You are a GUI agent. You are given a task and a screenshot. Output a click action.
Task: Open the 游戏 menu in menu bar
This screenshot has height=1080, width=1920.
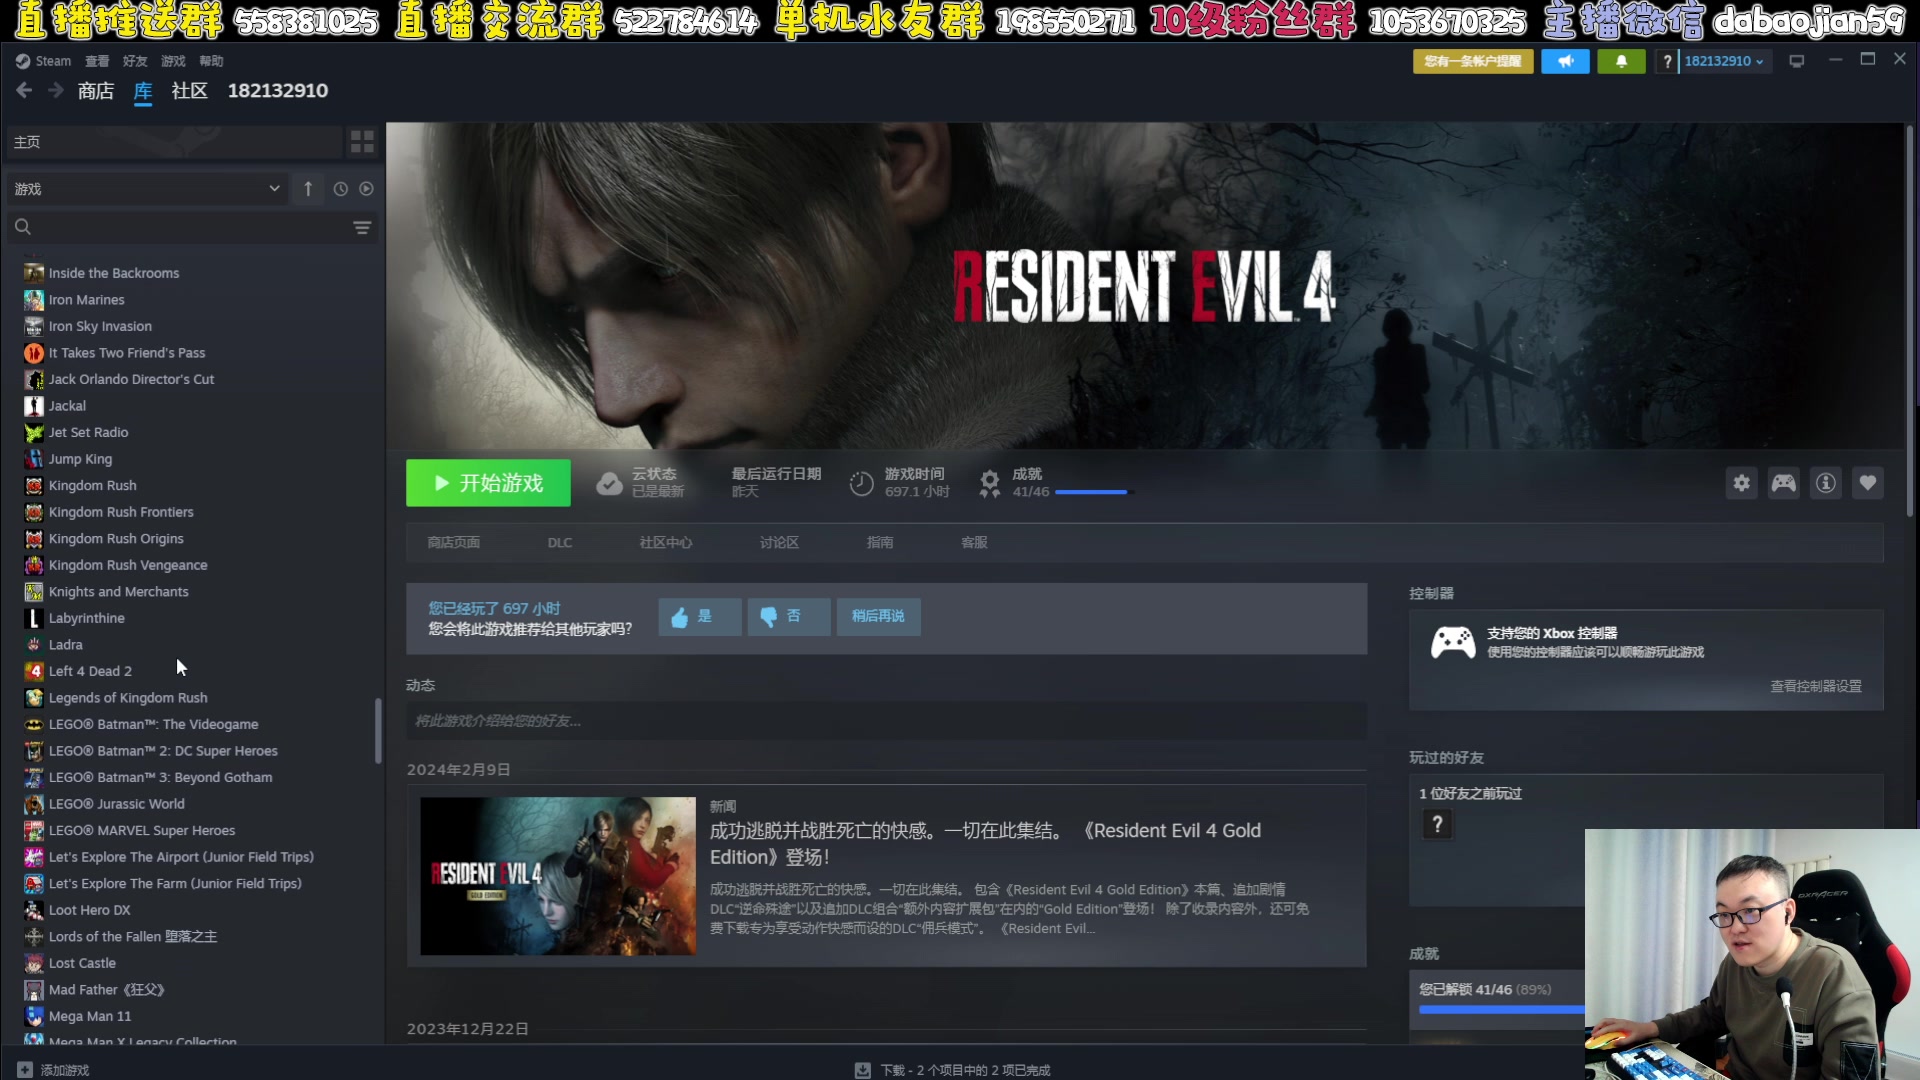173,61
